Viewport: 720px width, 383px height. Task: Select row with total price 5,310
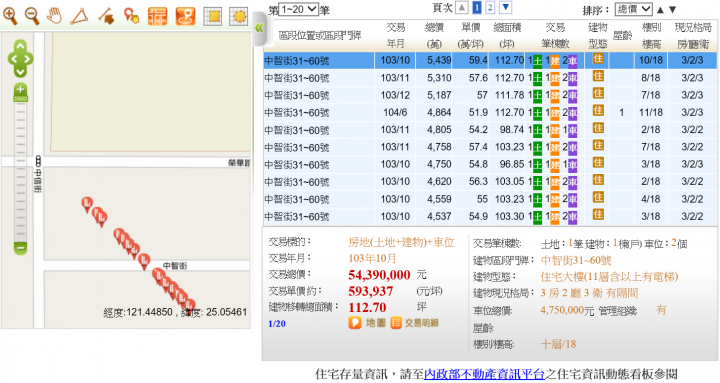(x=490, y=78)
